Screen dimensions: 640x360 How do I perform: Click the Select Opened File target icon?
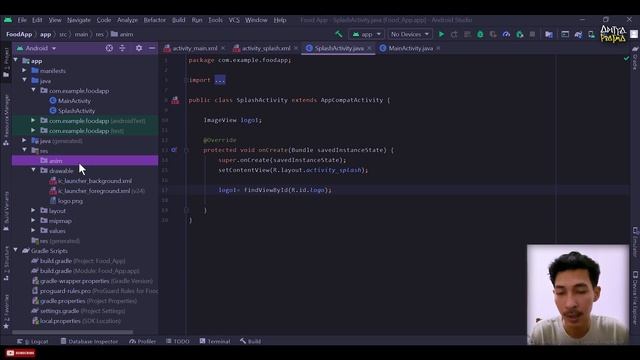click(109, 48)
